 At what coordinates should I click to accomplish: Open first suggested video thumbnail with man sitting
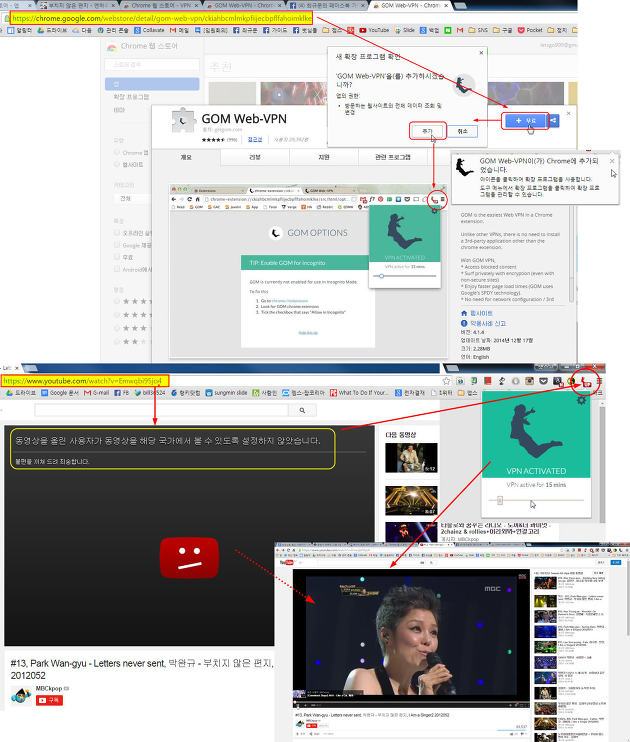[x=411, y=458]
